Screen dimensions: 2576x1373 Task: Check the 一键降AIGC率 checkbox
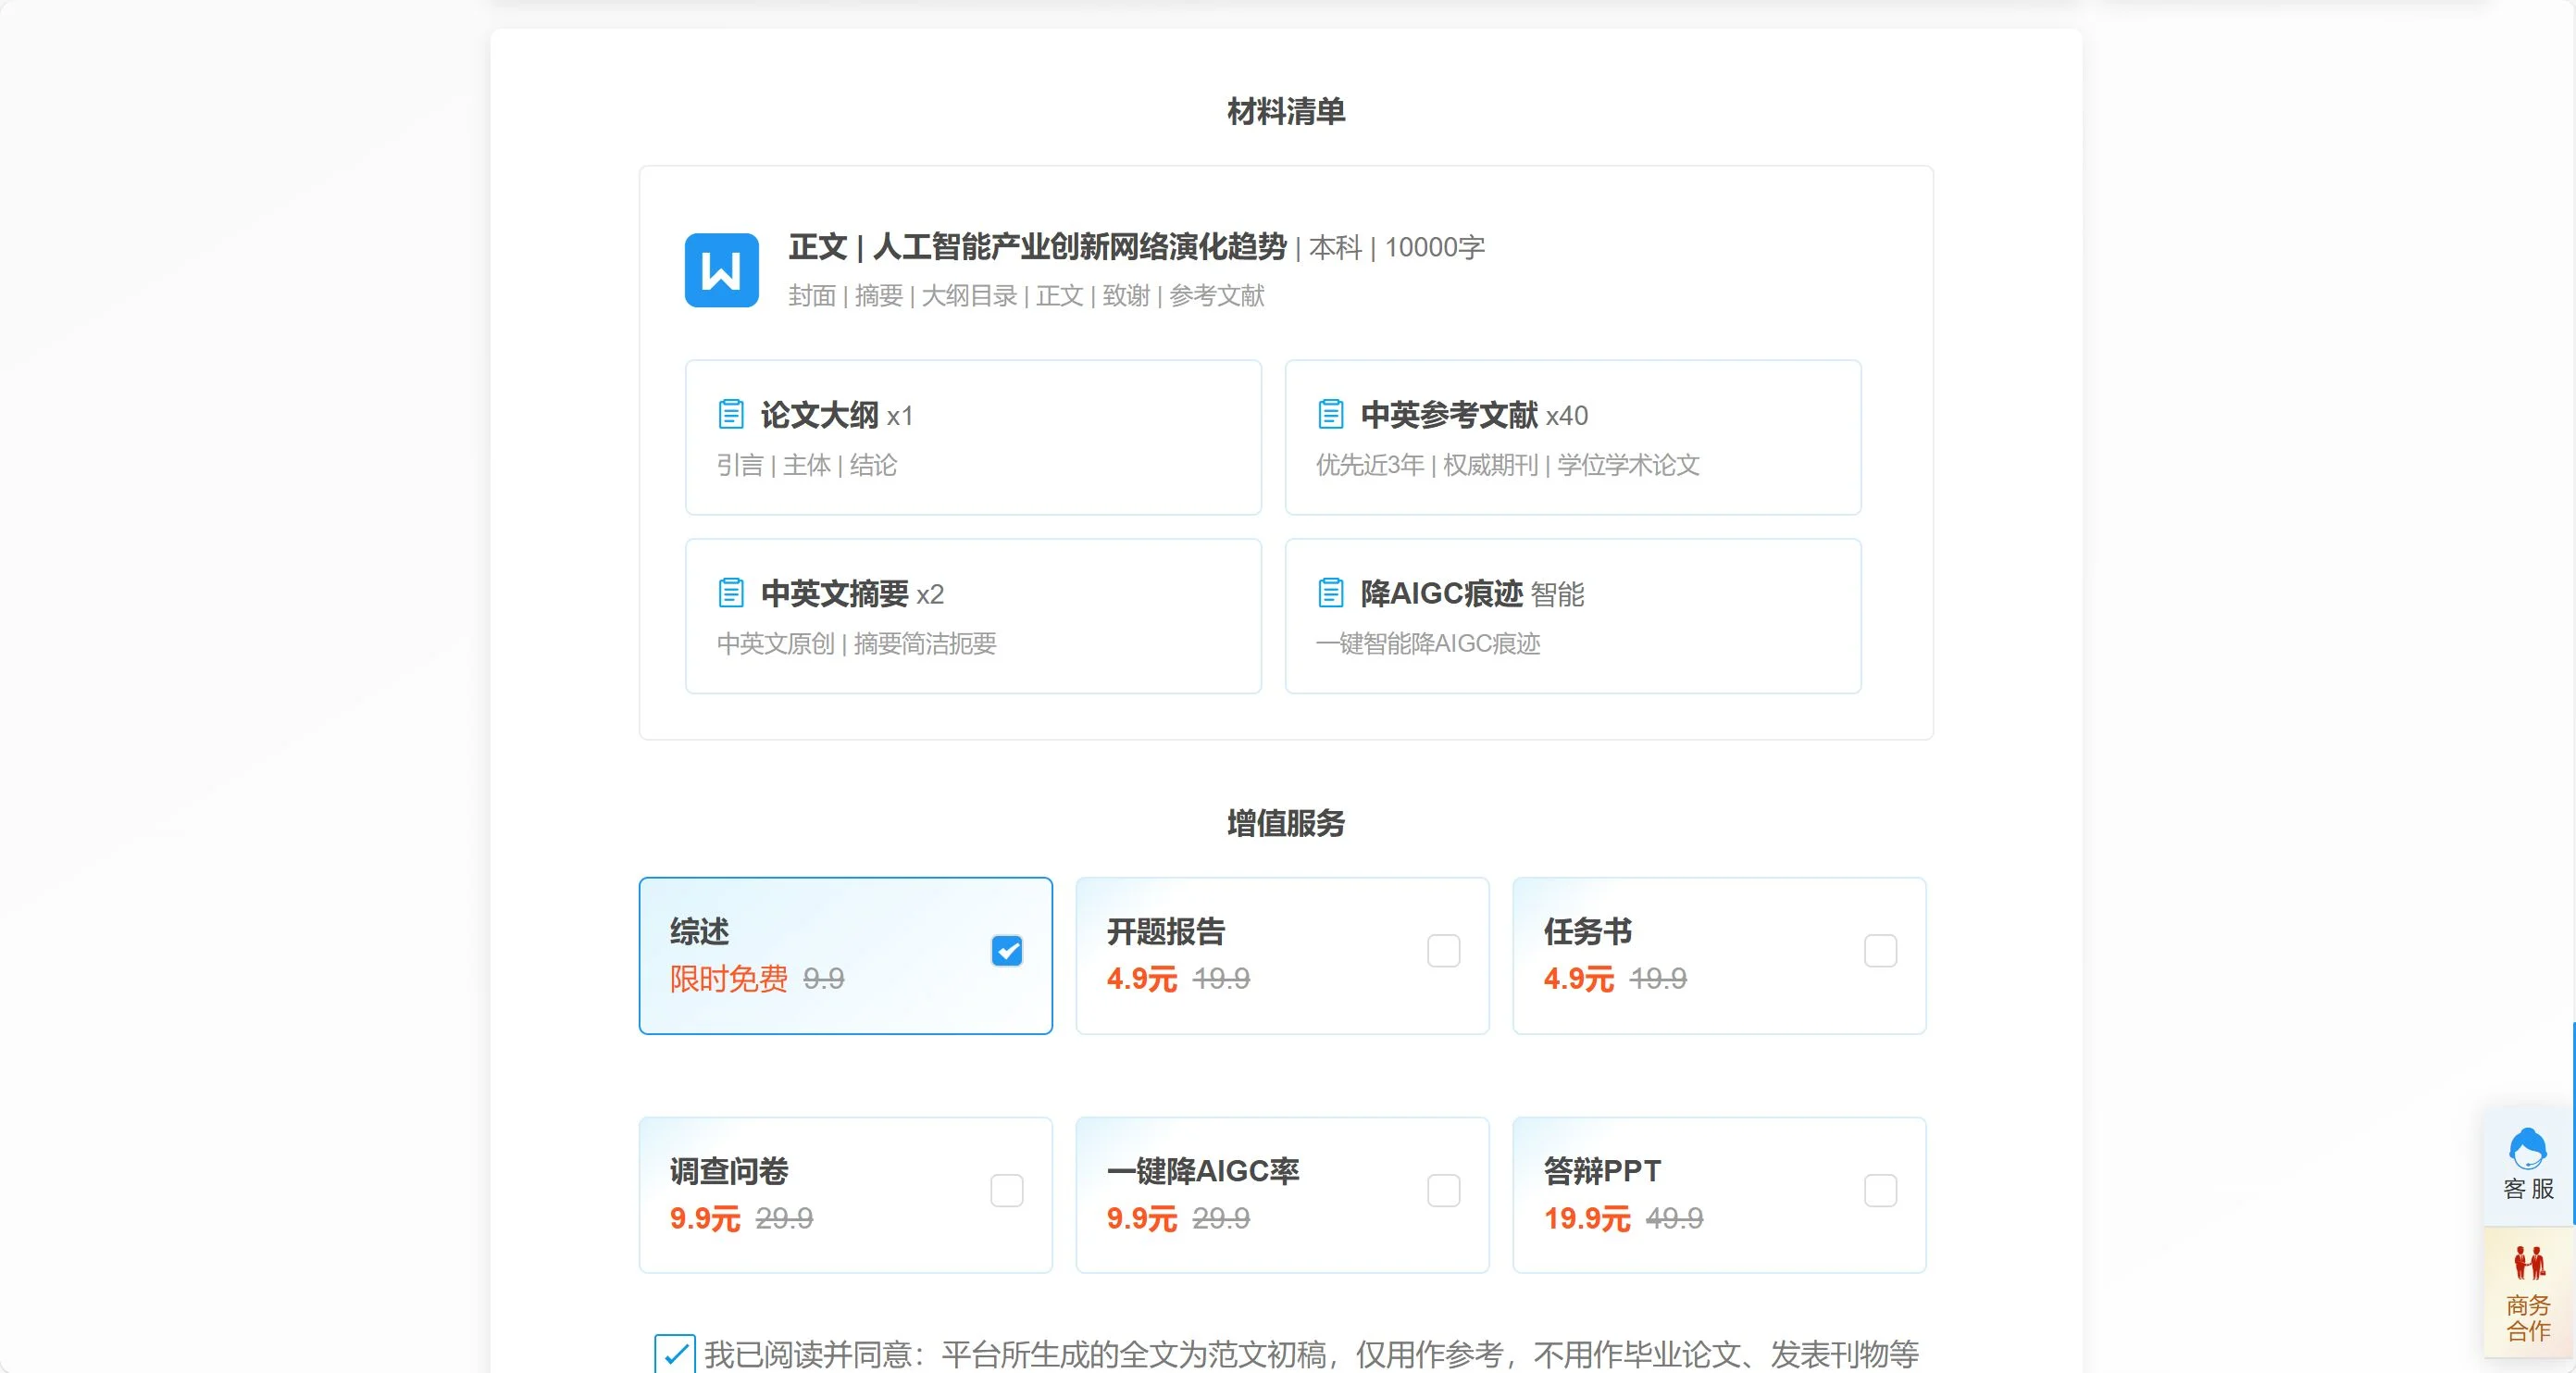(x=1444, y=1190)
